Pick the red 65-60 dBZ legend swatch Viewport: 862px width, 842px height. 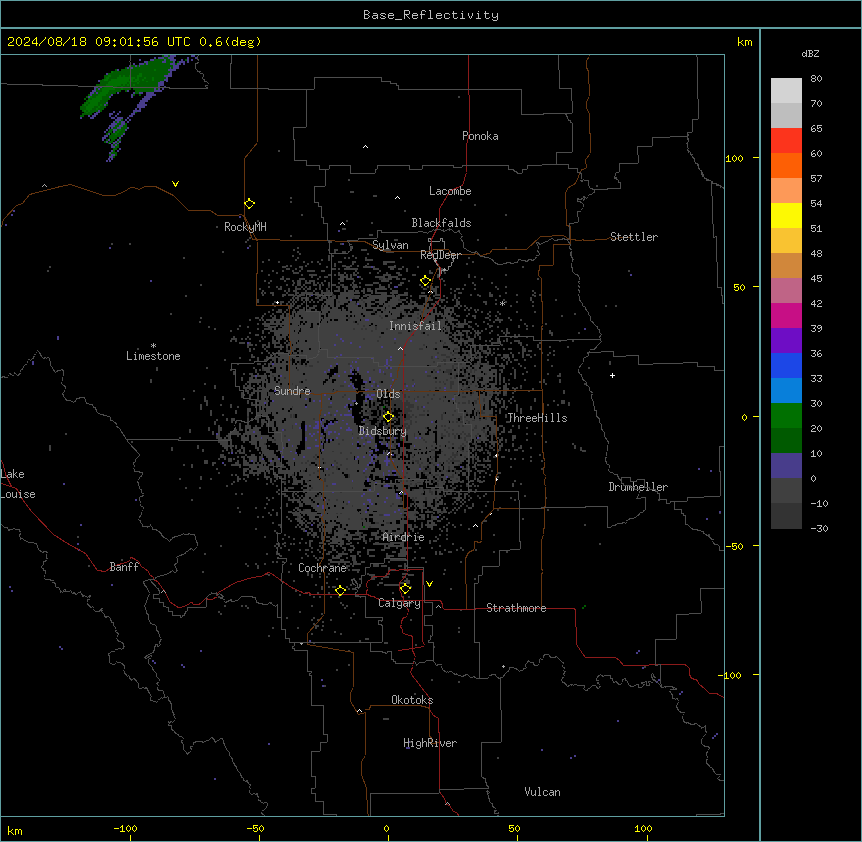(786, 140)
